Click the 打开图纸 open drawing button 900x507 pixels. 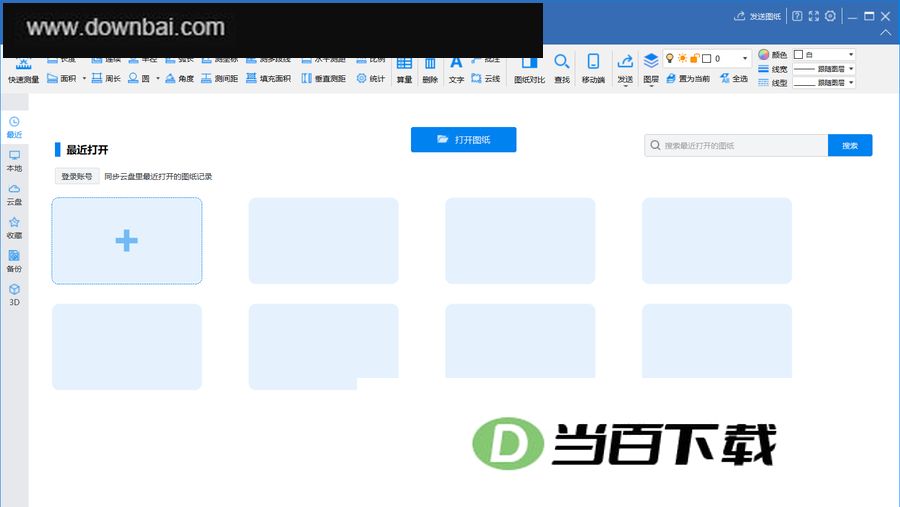464,140
